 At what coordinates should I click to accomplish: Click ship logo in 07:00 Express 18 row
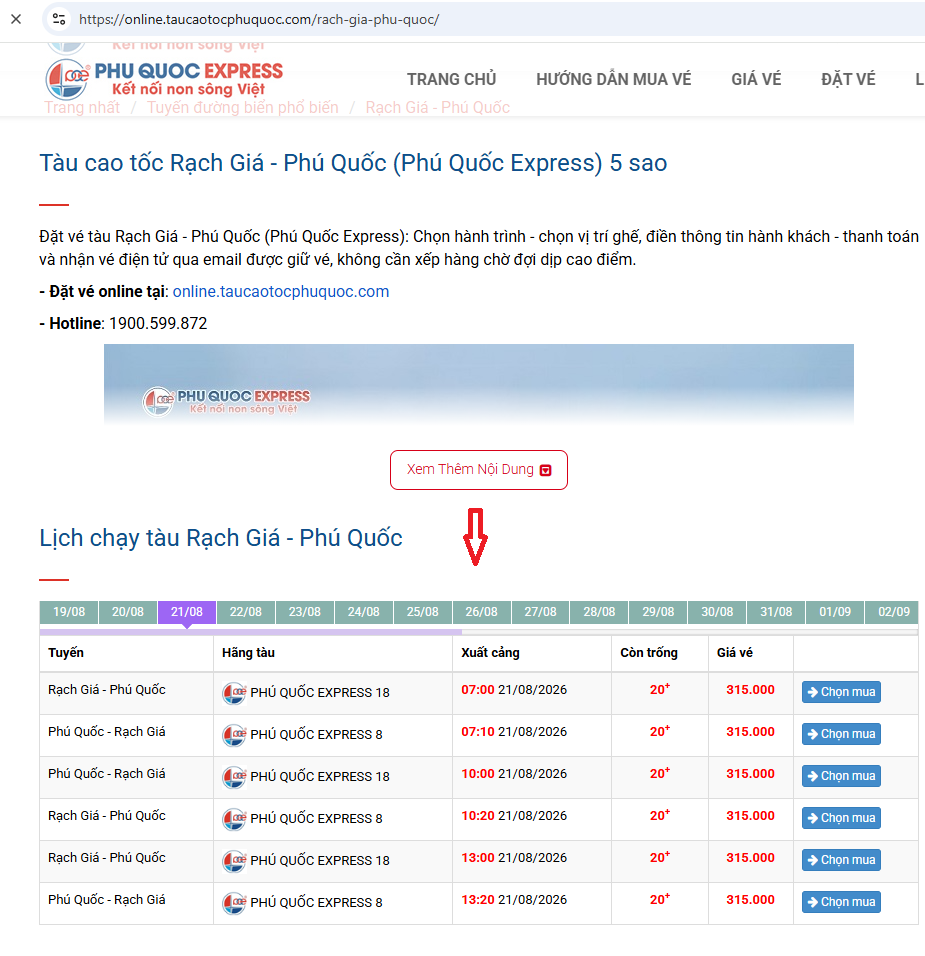pos(234,693)
